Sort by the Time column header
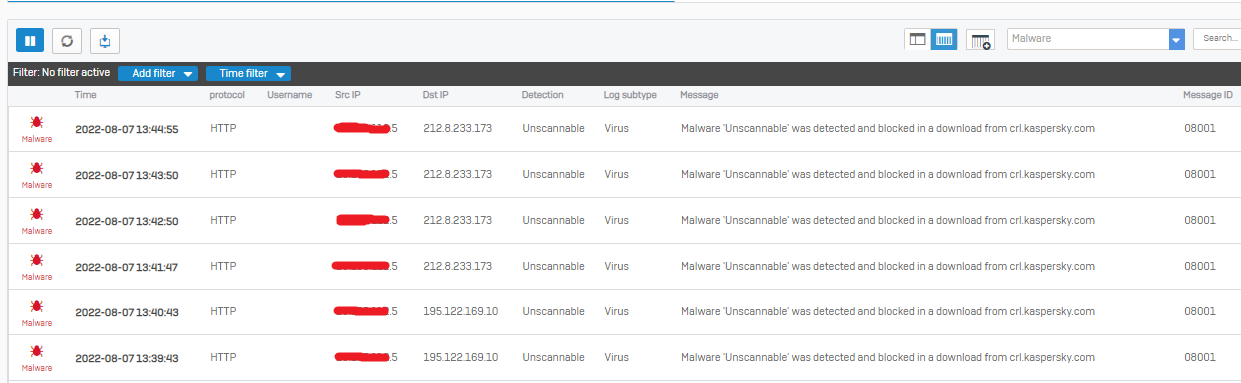Viewport: 1241px width, 383px height. [x=86, y=95]
